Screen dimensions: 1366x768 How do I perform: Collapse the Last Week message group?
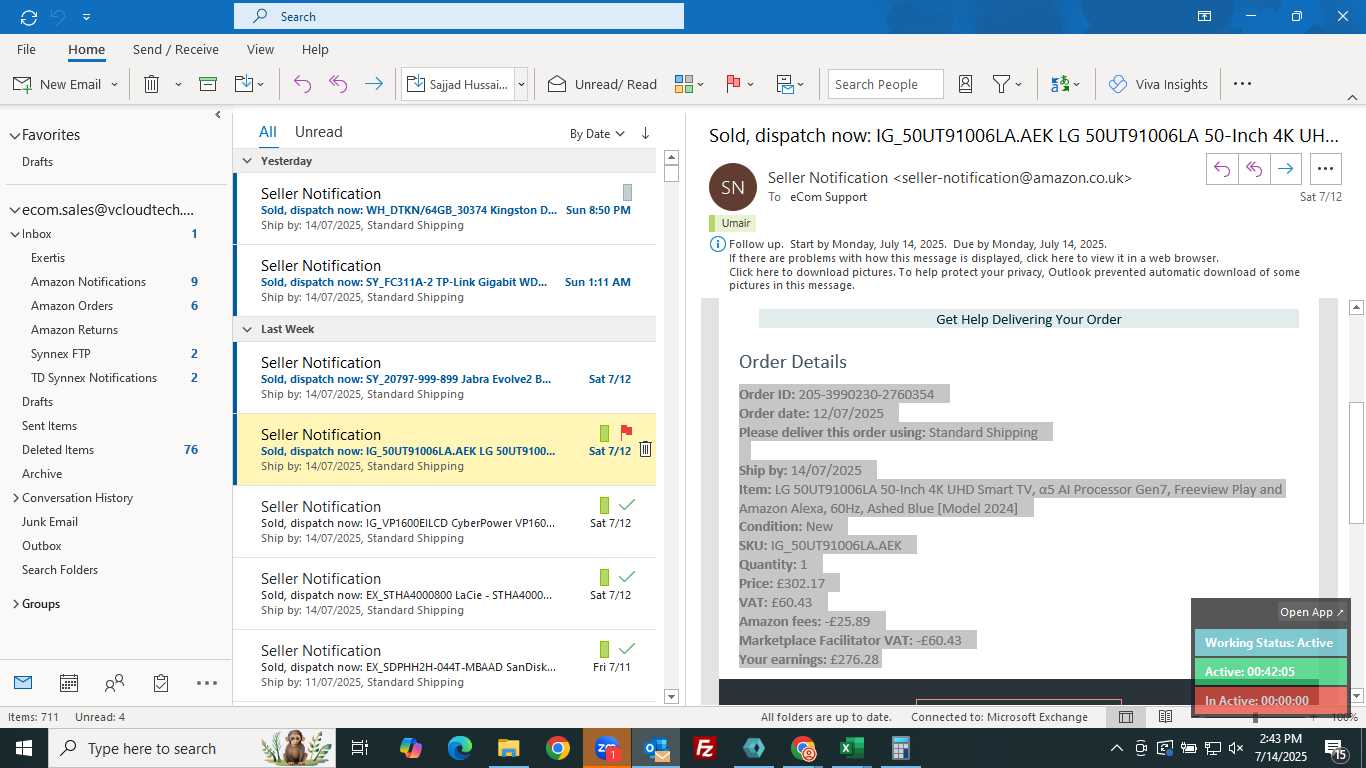click(248, 329)
